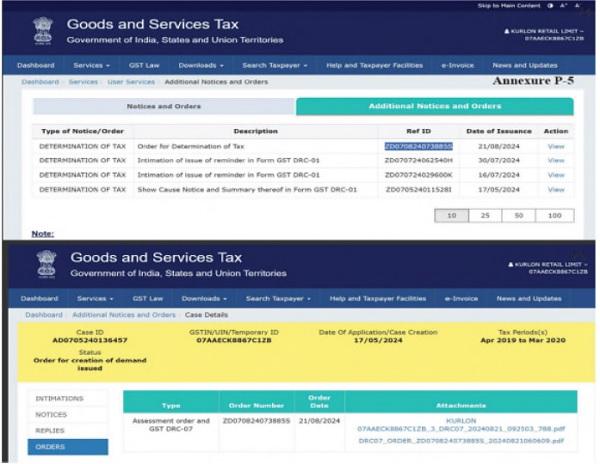
Task: Set page size to 10 rows
Action: (x=452, y=215)
